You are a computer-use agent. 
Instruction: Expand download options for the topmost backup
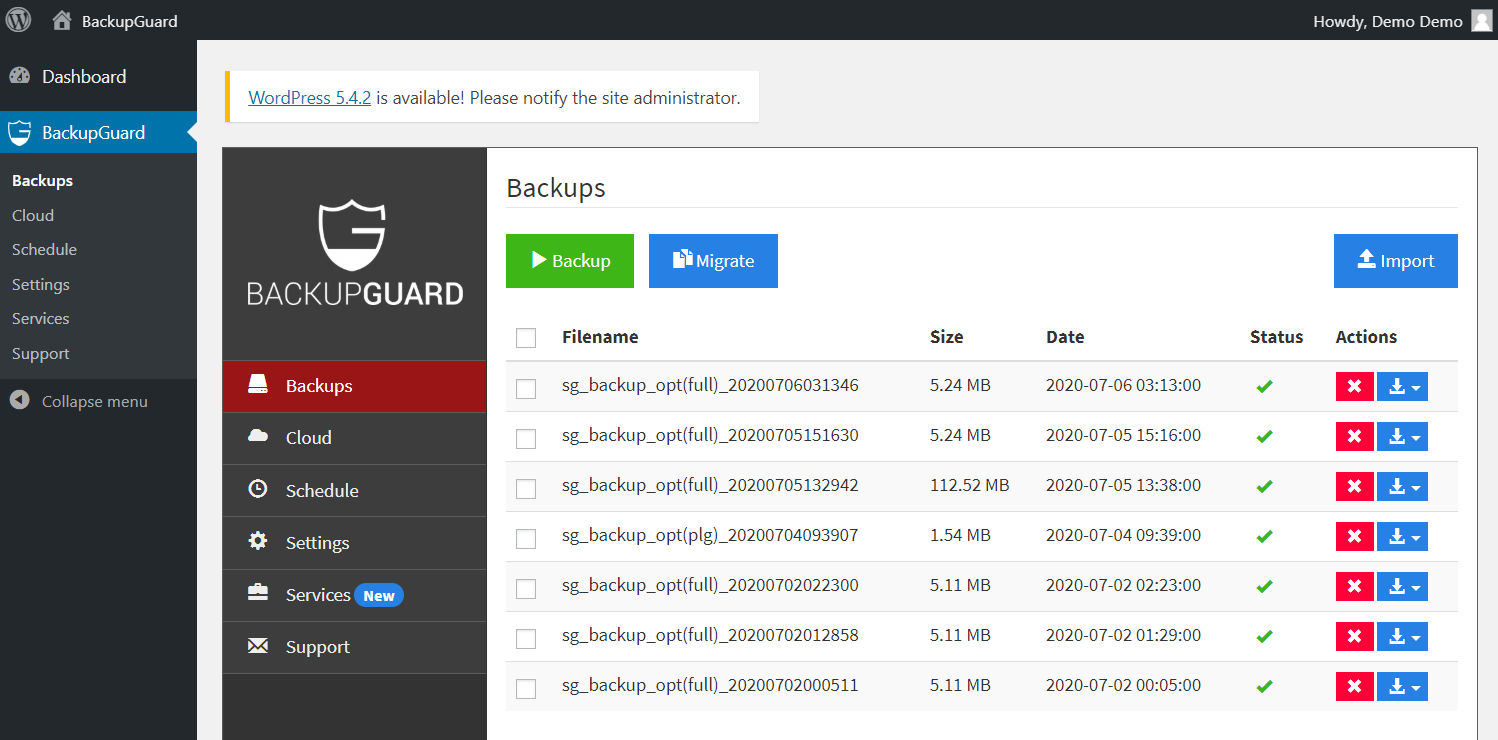[x=1418, y=386]
